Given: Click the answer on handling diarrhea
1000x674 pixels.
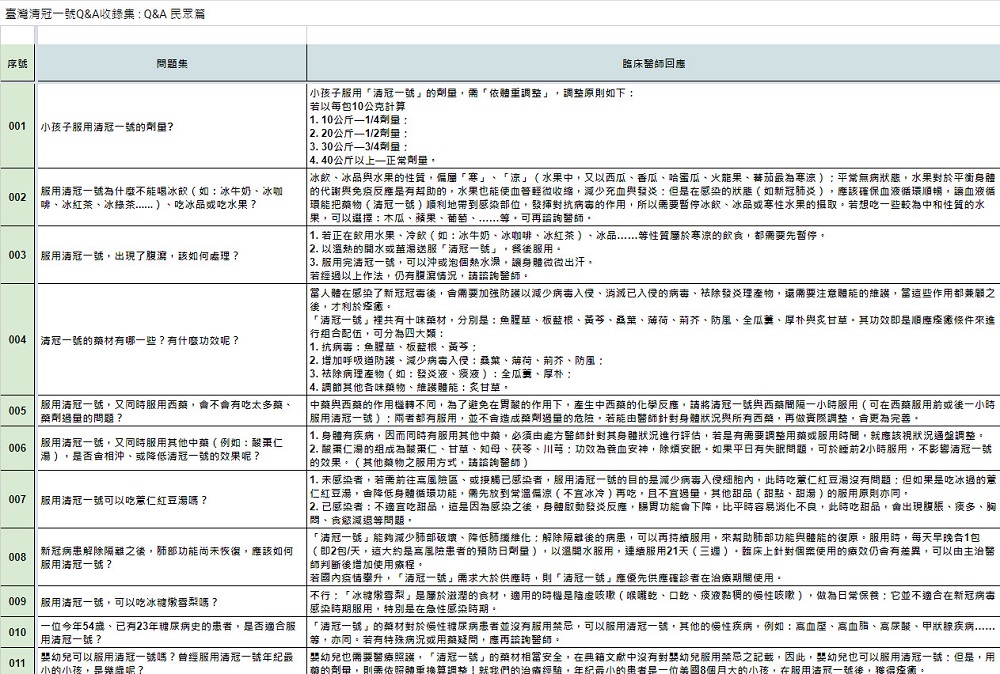Looking at the screenshot, I should (653, 255).
